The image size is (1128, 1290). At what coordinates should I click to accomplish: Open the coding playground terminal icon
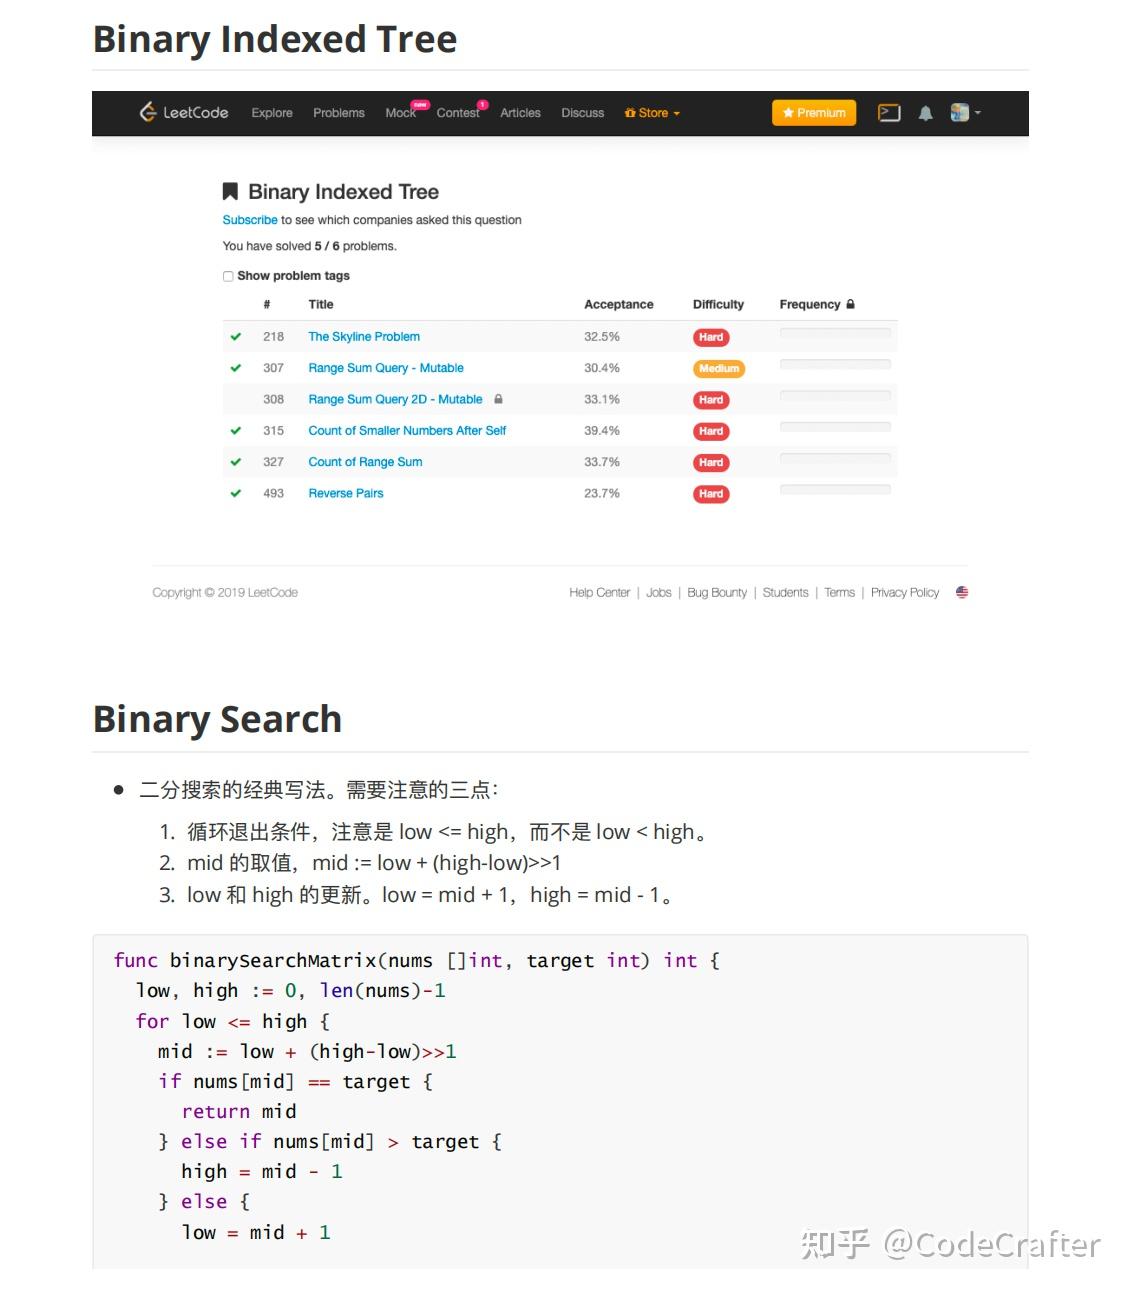click(x=888, y=112)
